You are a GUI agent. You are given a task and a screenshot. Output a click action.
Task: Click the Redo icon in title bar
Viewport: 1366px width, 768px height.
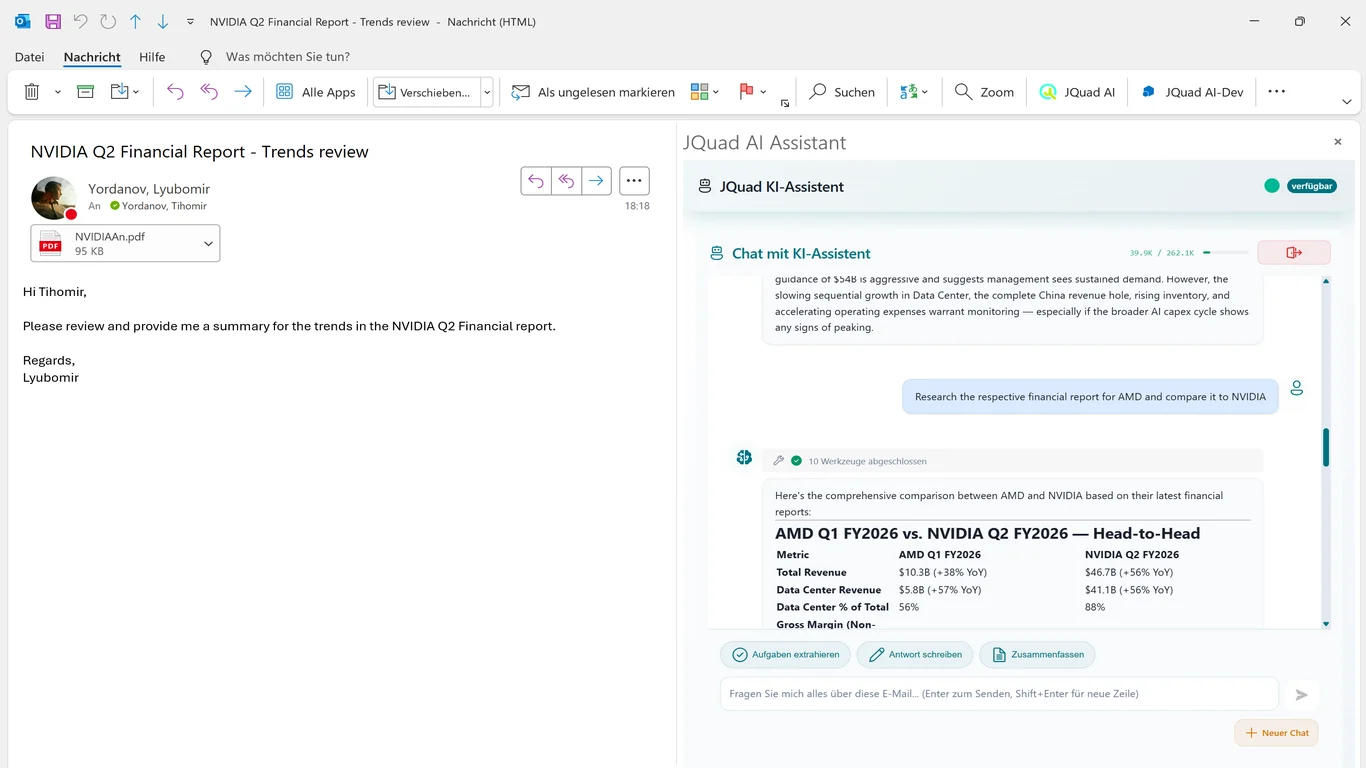click(x=108, y=21)
